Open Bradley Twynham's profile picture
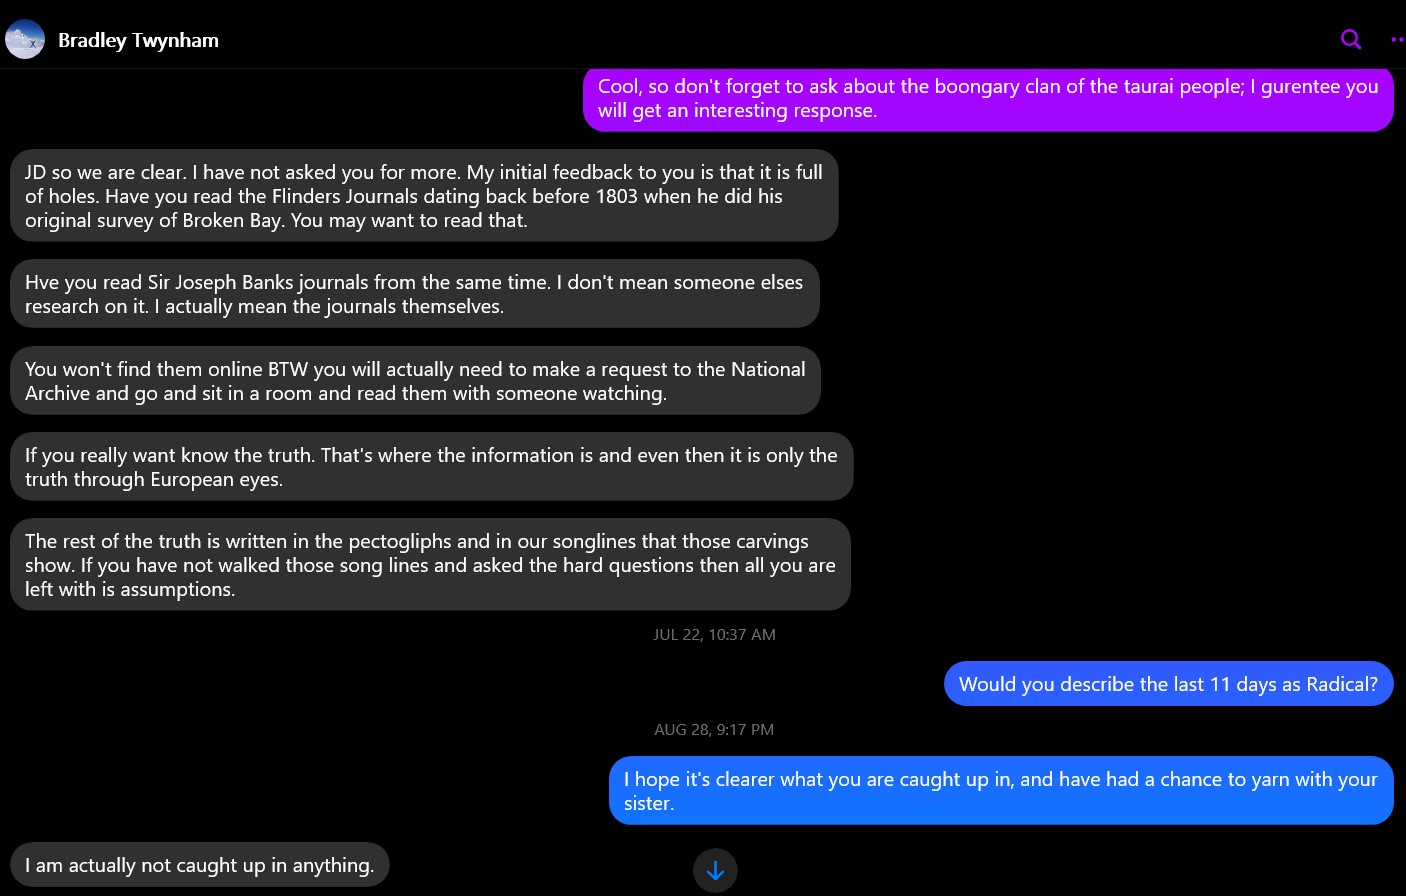The width and height of the screenshot is (1406, 896). tap(25, 40)
